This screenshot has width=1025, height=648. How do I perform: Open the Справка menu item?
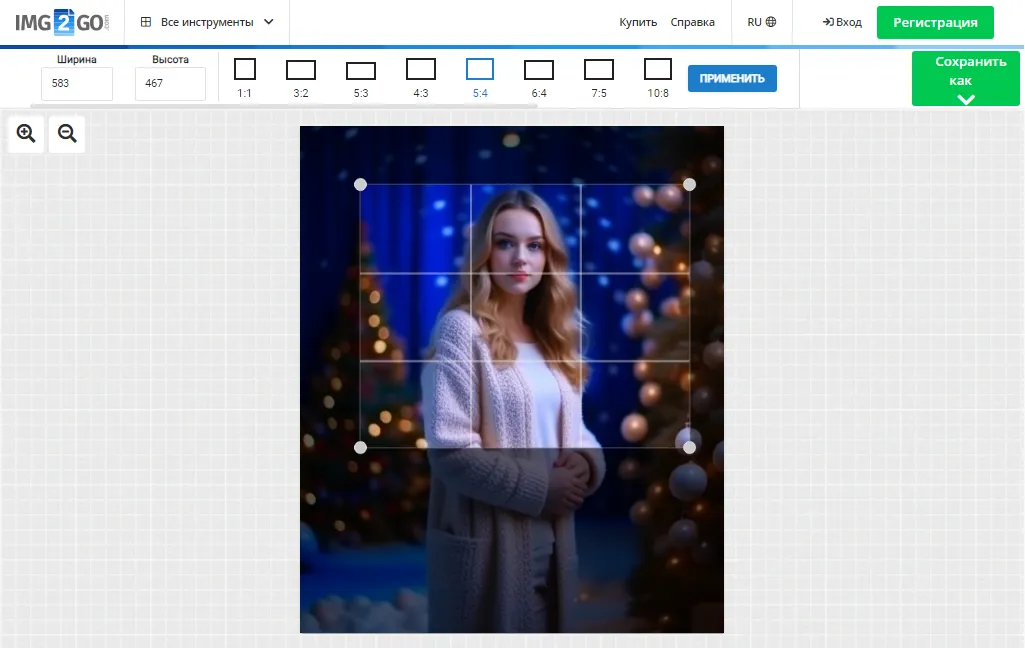(692, 22)
